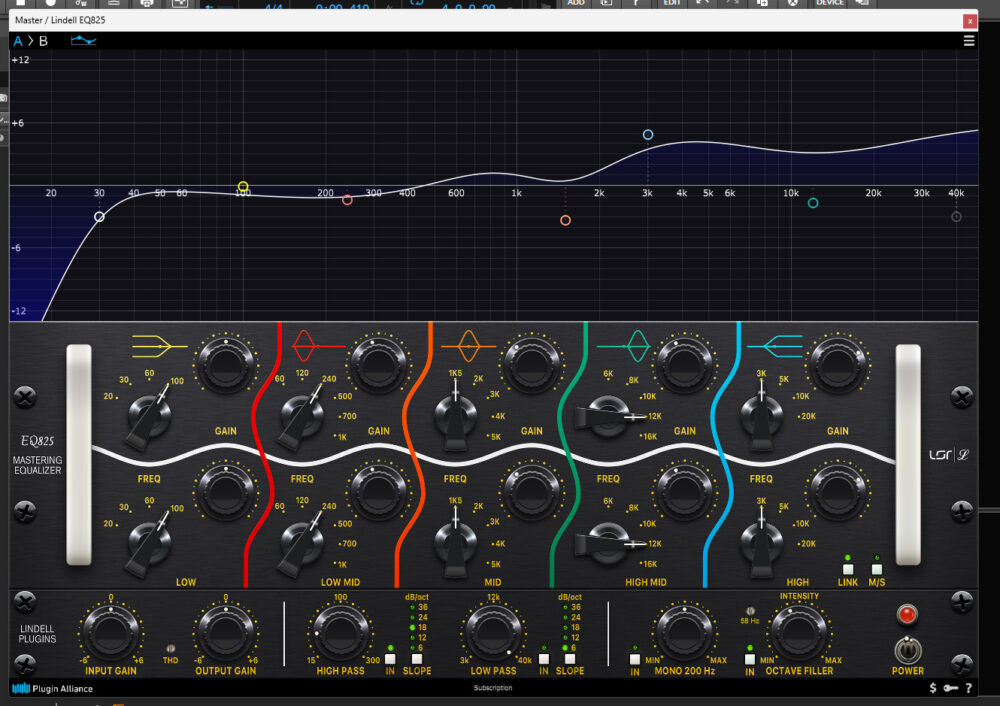Click the lower HIGH MID frequency selector lever
Viewport: 1000px width, 706px height.
click(x=609, y=543)
